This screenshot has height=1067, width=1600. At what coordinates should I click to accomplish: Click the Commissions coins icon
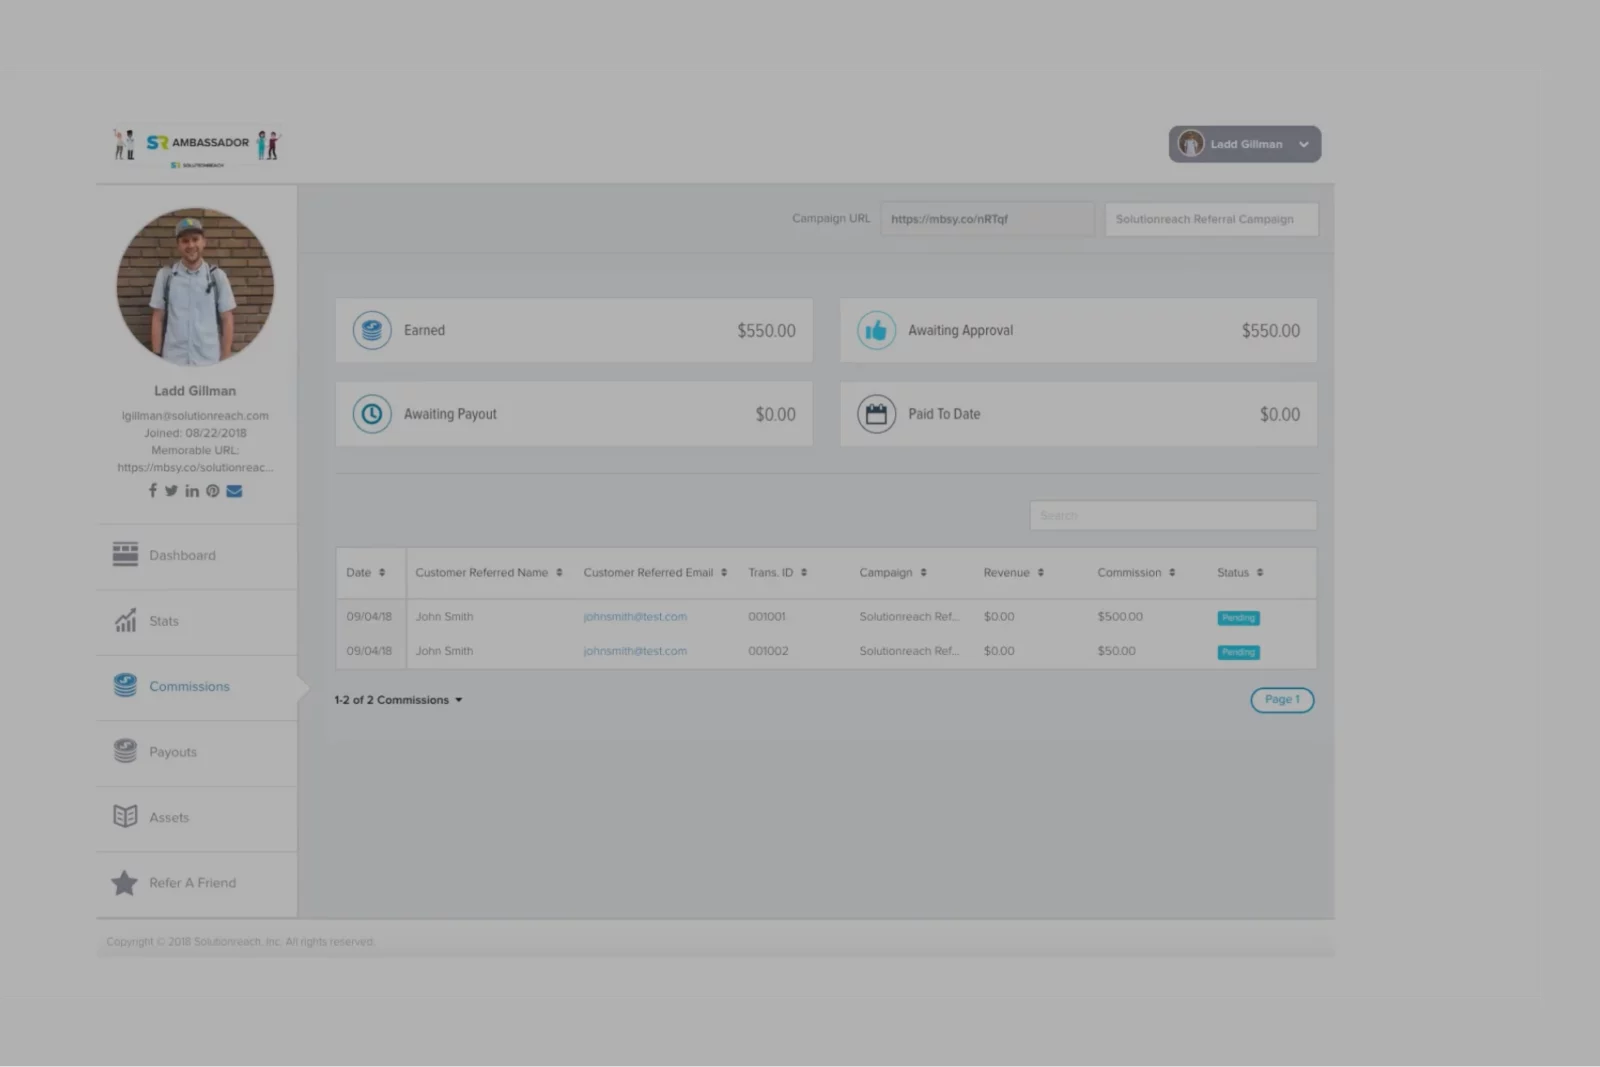pyautogui.click(x=125, y=685)
